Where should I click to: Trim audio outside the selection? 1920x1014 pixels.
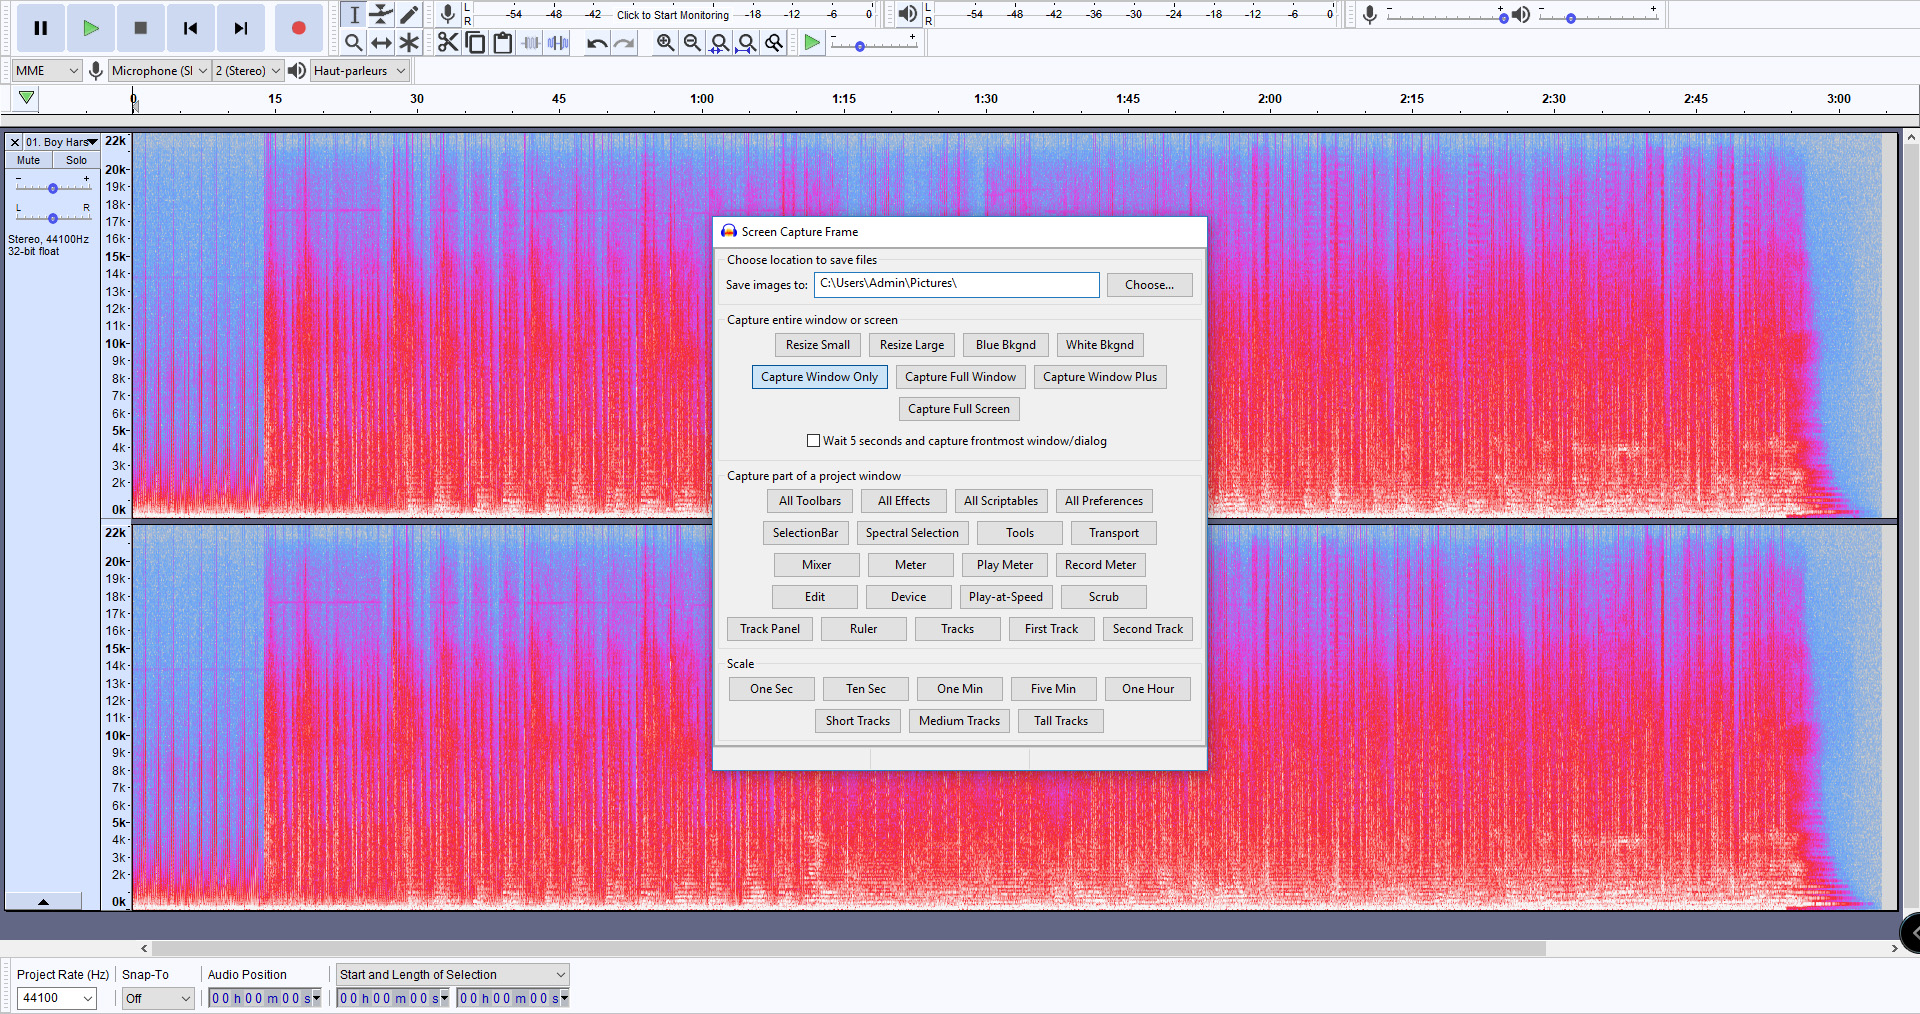[x=531, y=42]
